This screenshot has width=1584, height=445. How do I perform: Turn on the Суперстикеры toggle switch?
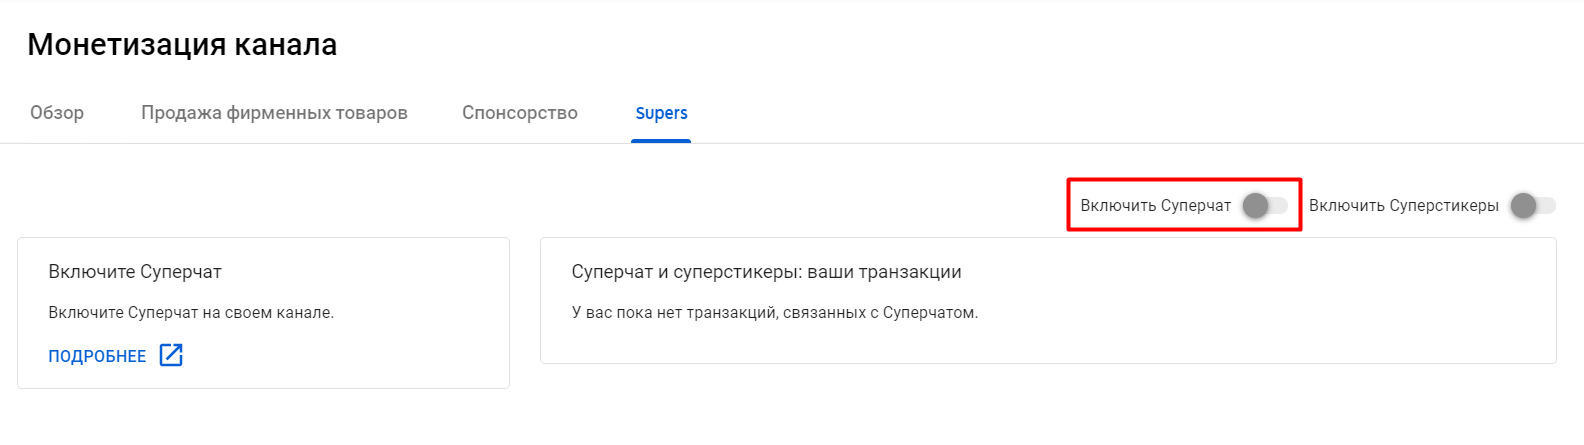point(1533,205)
